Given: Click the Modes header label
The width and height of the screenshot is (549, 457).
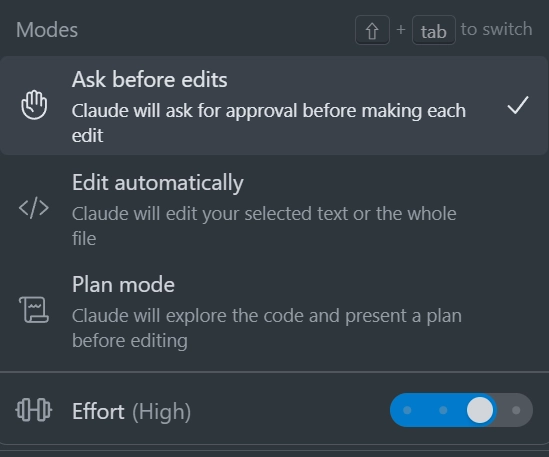Looking at the screenshot, I should (x=47, y=30).
